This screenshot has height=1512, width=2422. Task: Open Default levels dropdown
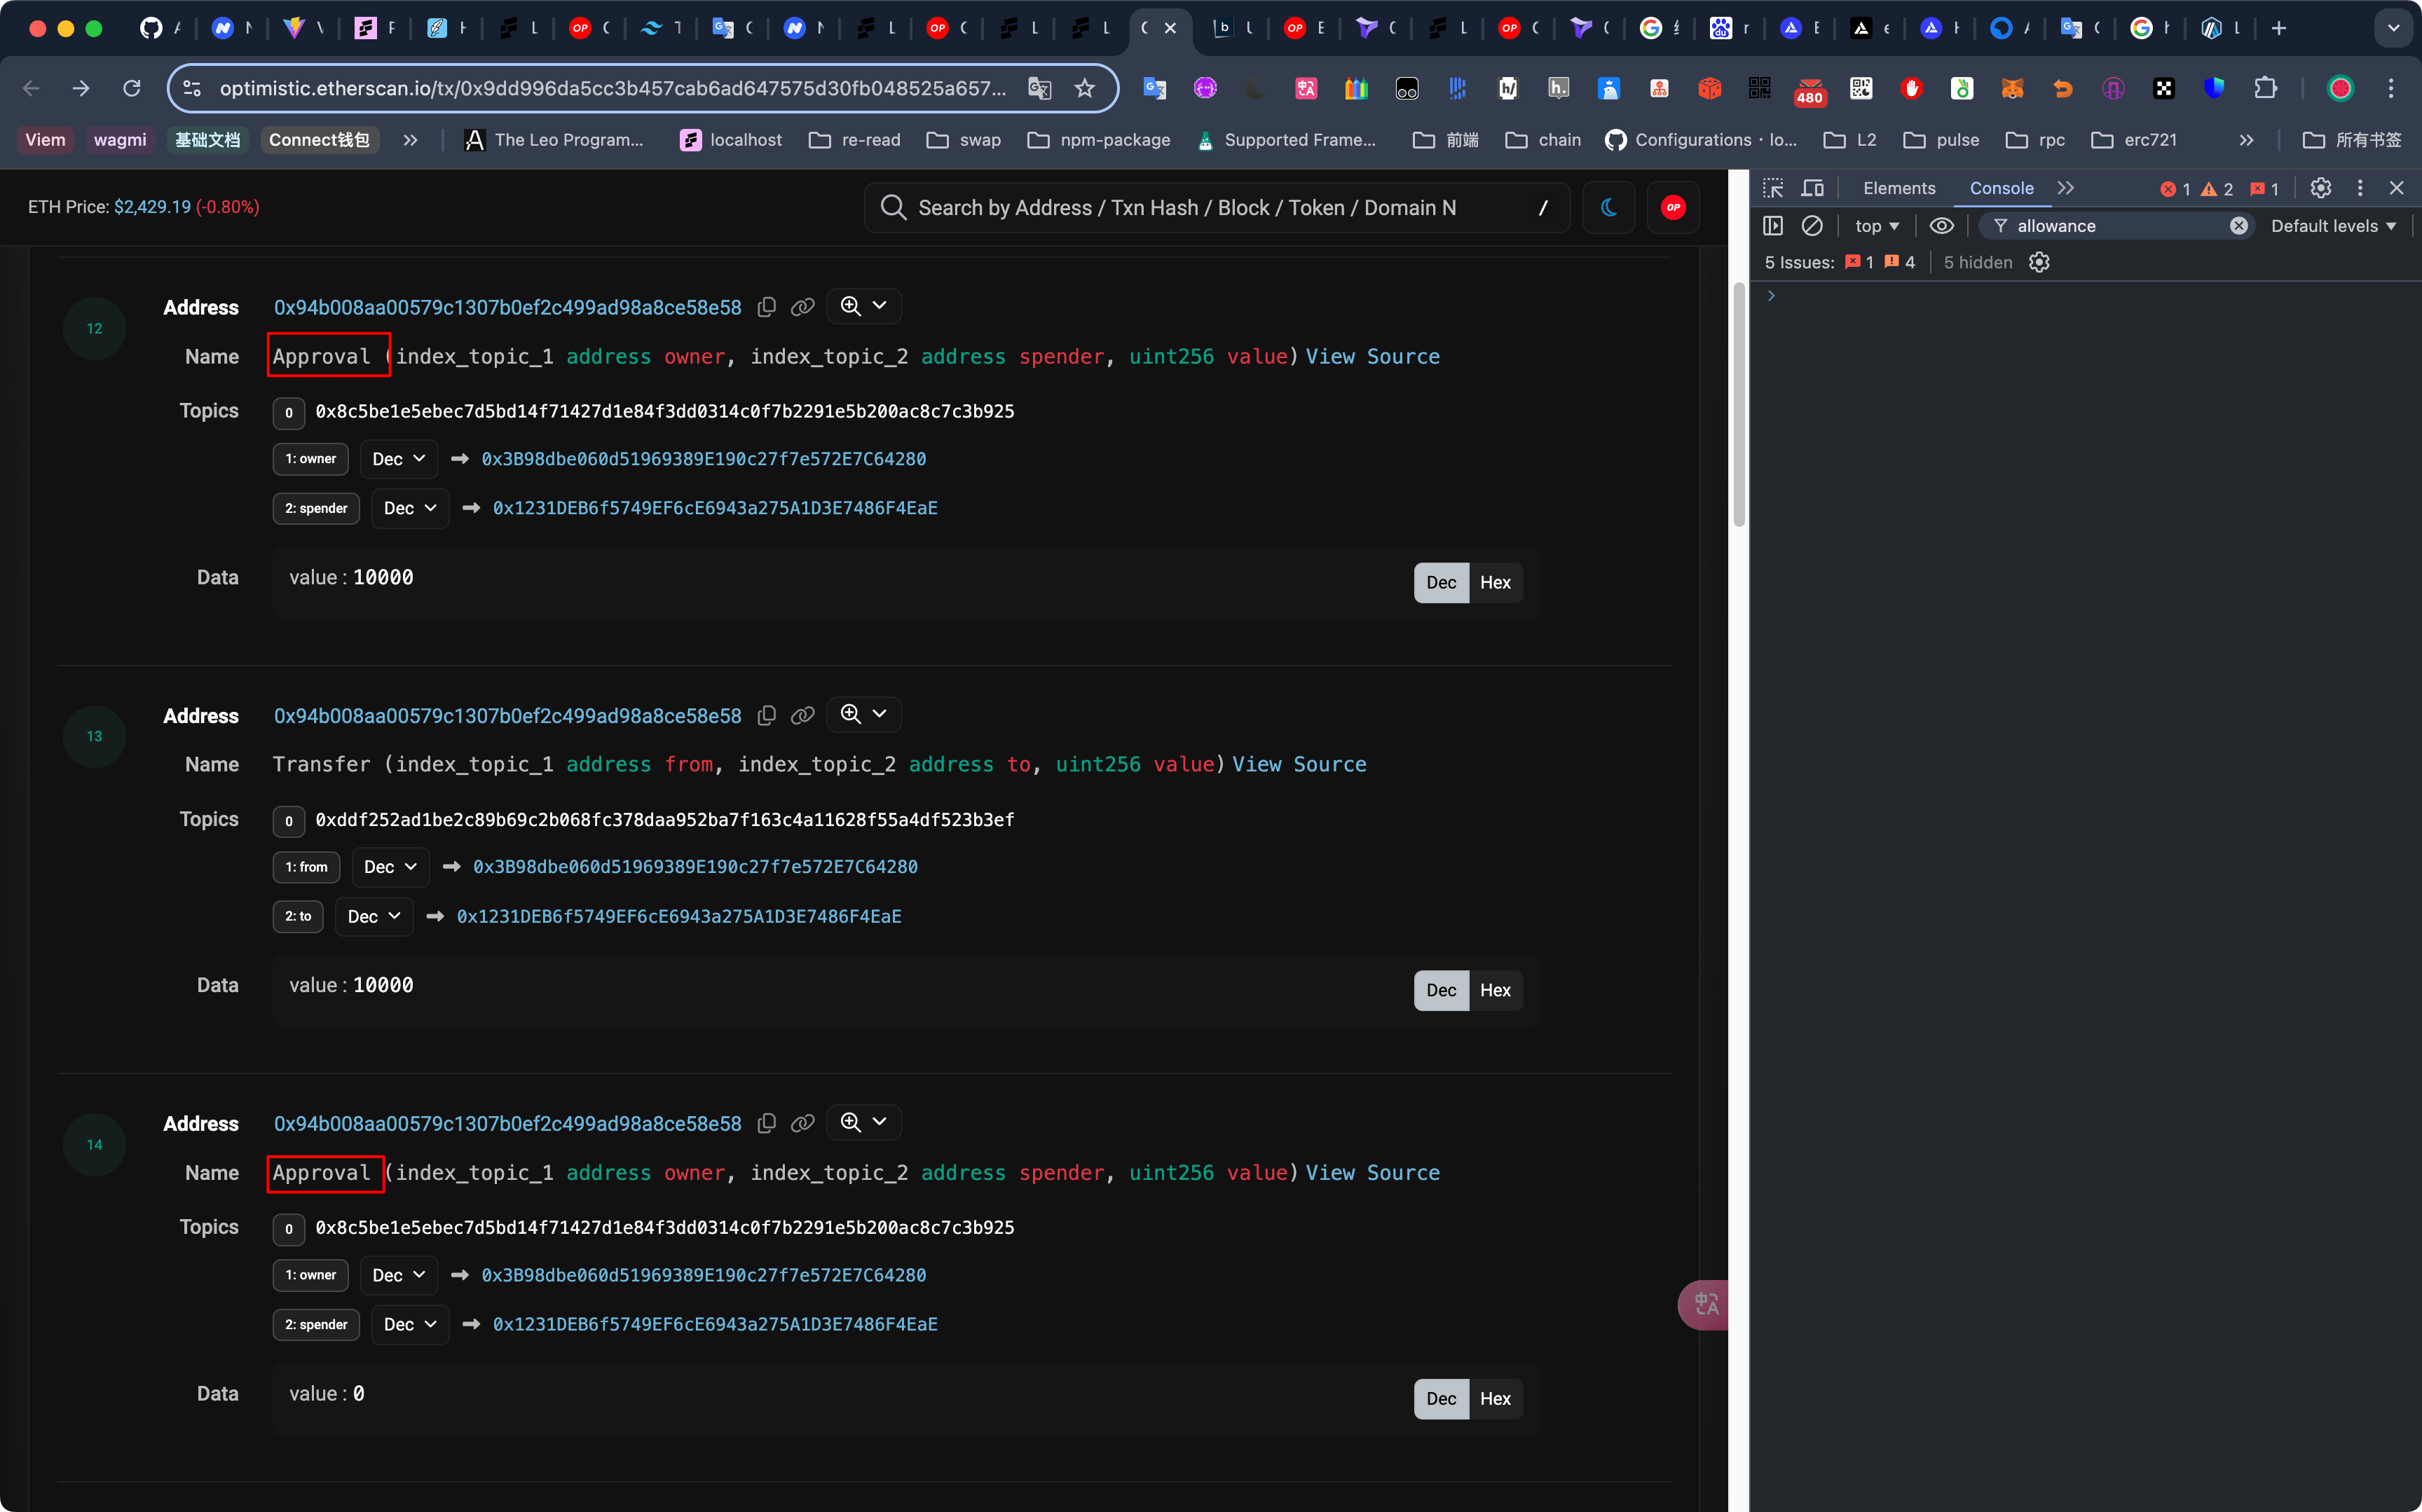2334,226
